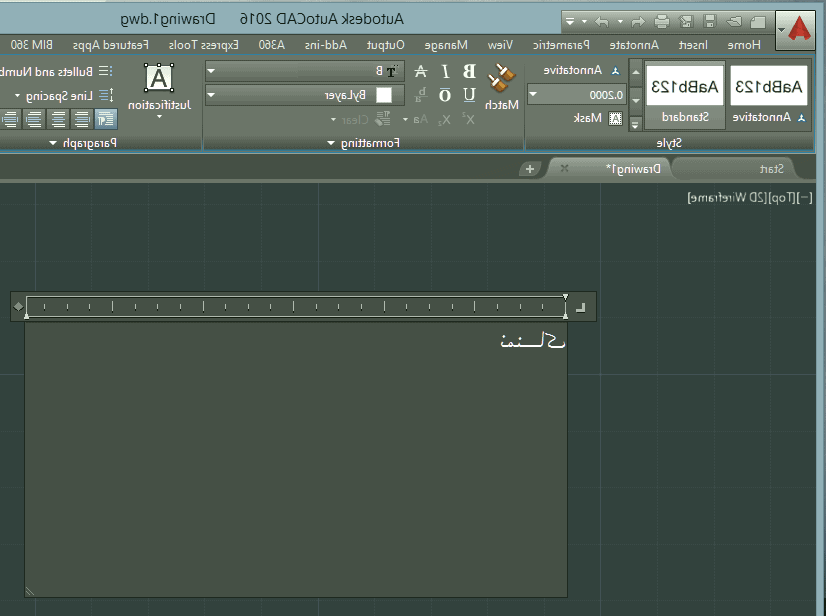The width and height of the screenshot is (826, 616).
Task: Click the diamond width handle at the ruler's end
Action: pyautogui.click(x=18, y=306)
